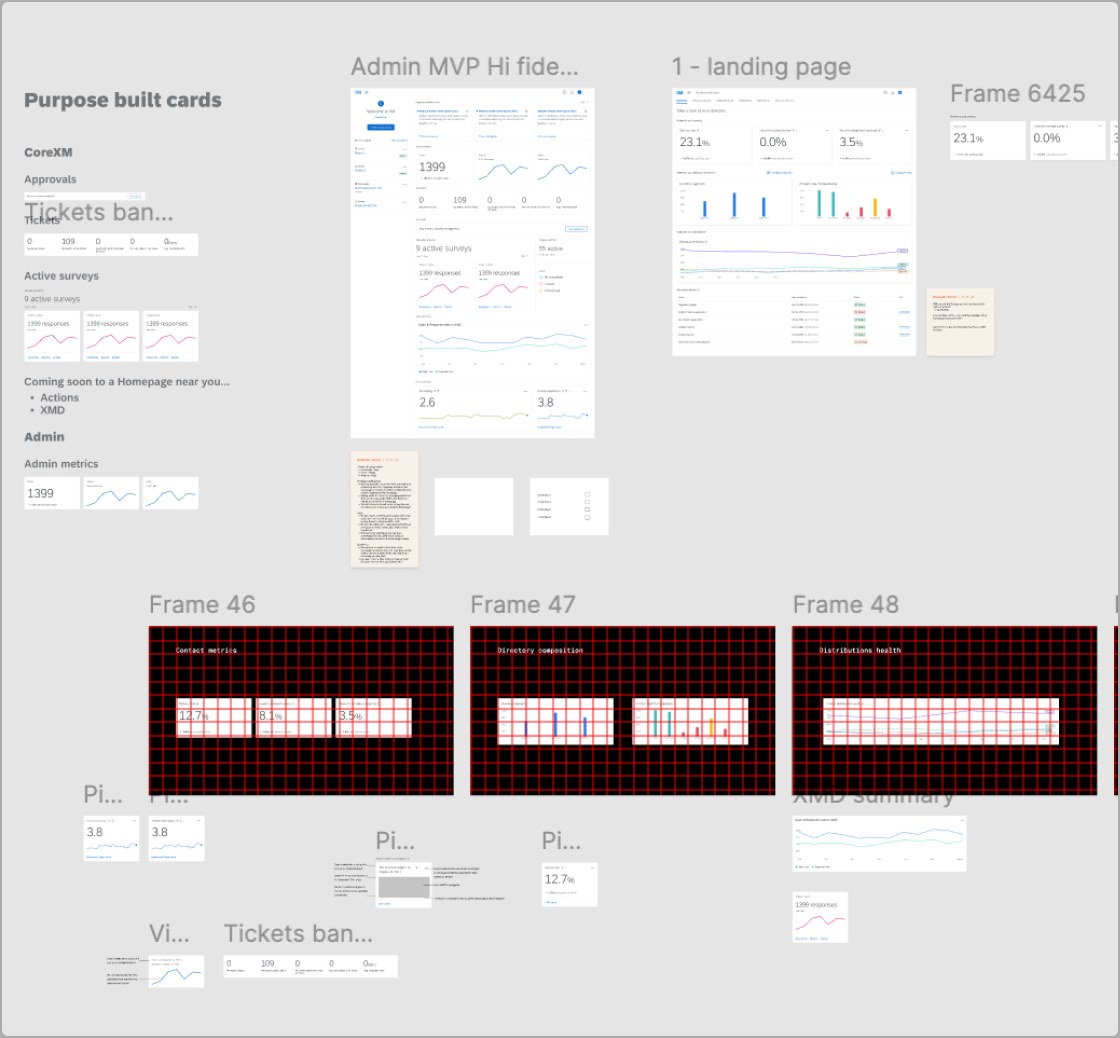Select the 2.6 score card in Admin MVP

point(474,409)
